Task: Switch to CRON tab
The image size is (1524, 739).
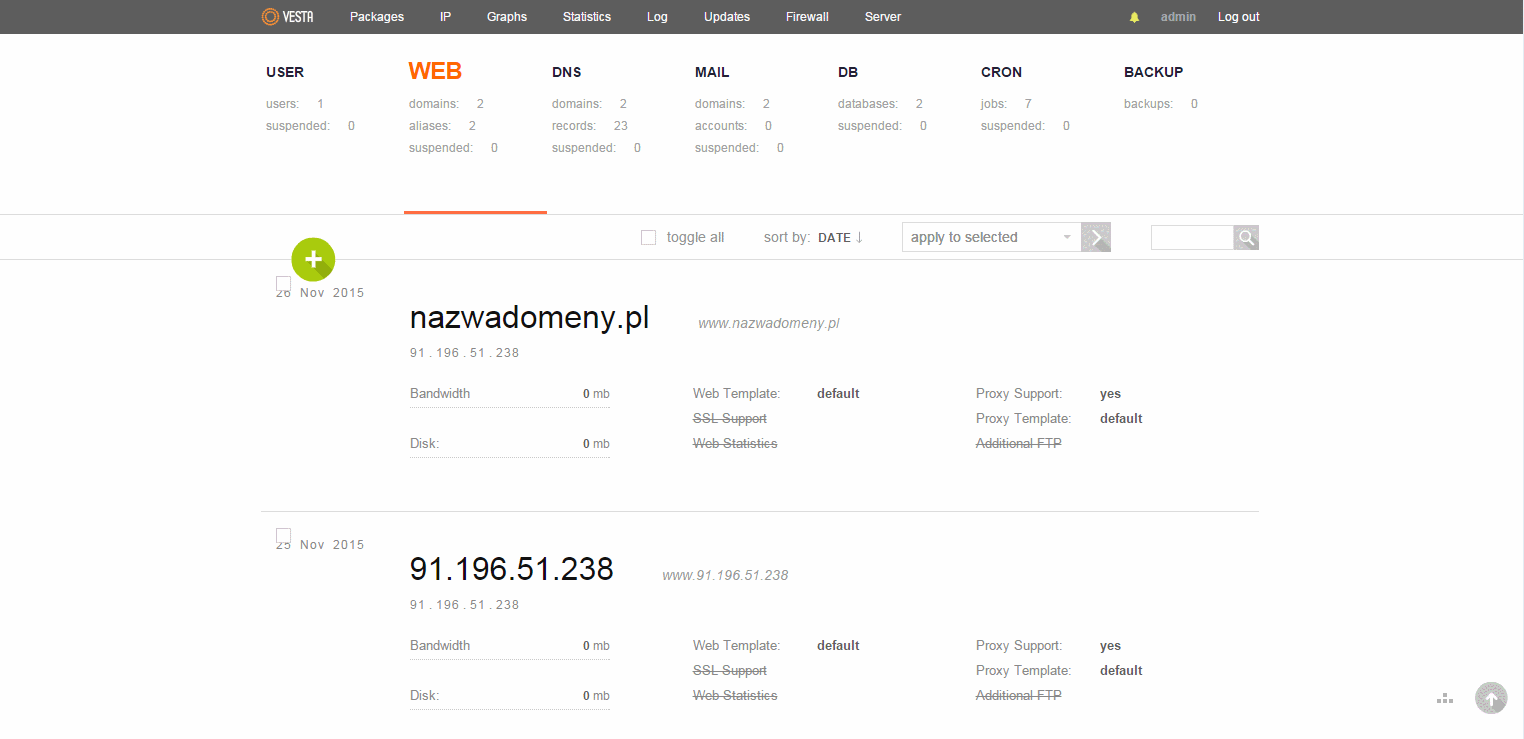Action: [x=1001, y=72]
